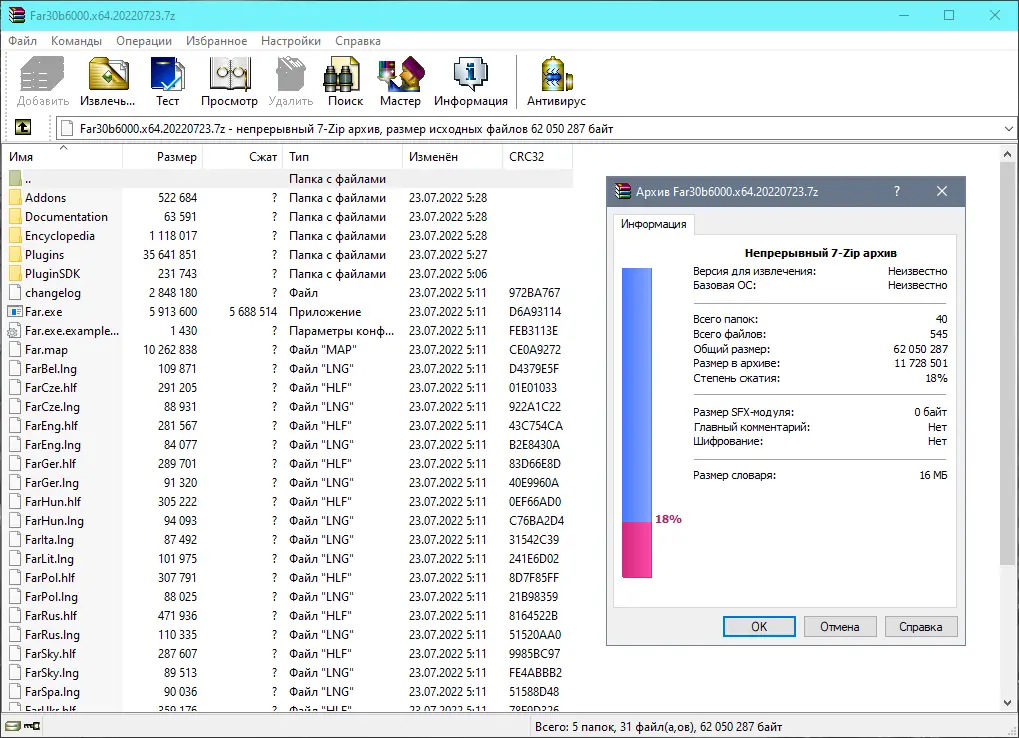Select the Addons folder icon
The image size is (1019, 738).
coord(16,197)
